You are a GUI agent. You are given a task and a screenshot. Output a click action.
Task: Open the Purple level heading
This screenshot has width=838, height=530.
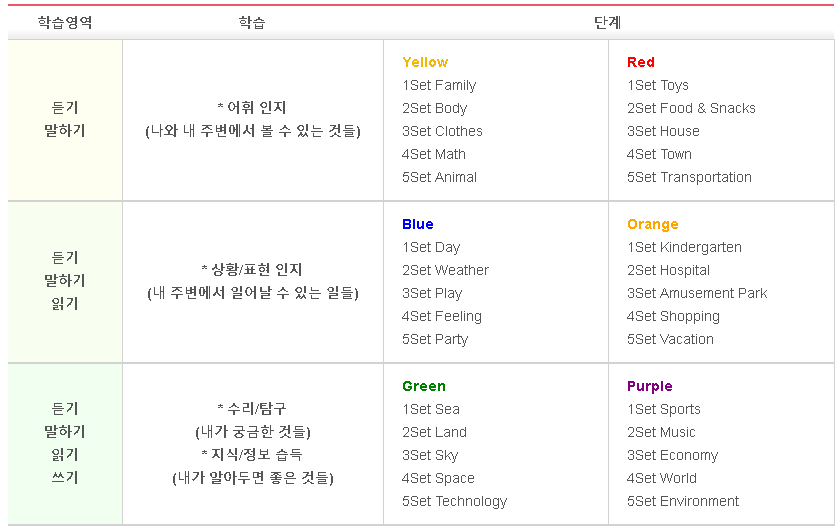coord(650,386)
